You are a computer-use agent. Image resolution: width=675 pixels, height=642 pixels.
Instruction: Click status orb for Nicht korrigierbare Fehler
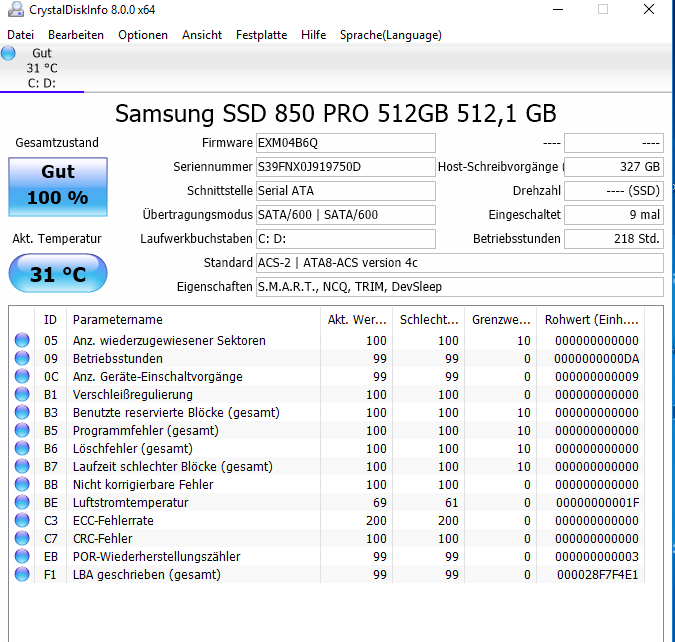(22, 484)
